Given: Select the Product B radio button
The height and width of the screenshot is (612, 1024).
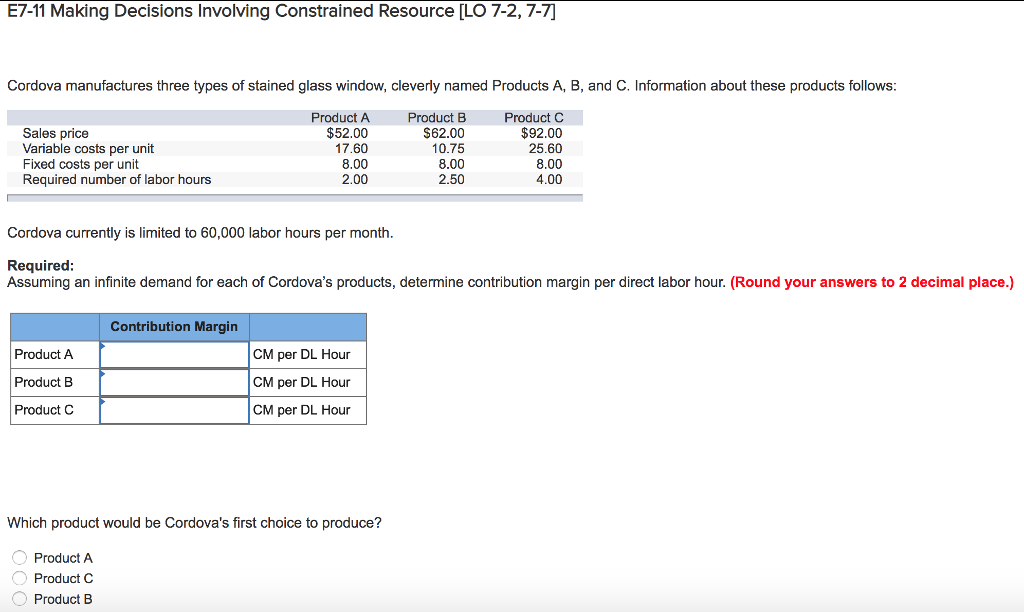Looking at the screenshot, I should click(19, 599).
